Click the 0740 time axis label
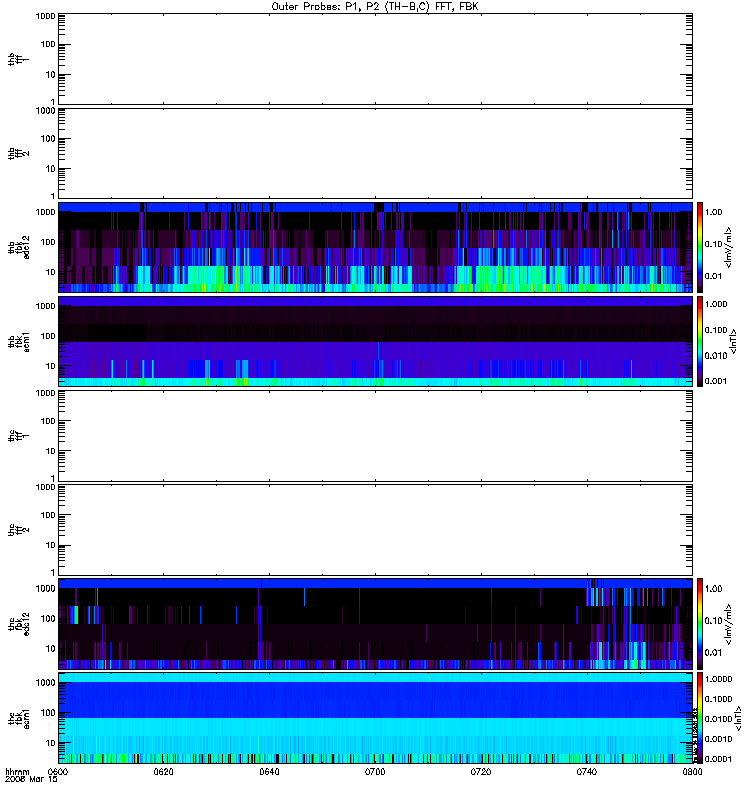 click(587, 772)
